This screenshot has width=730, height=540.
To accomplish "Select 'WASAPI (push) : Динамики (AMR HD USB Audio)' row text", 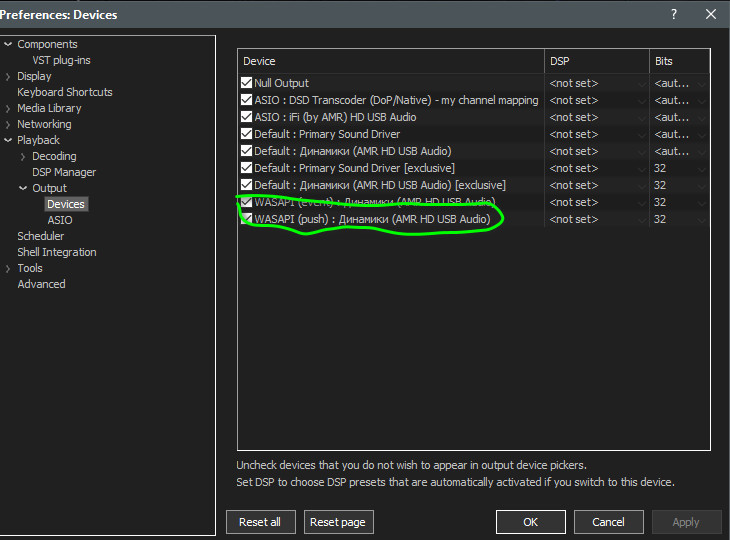I will [x=372, y=219].
